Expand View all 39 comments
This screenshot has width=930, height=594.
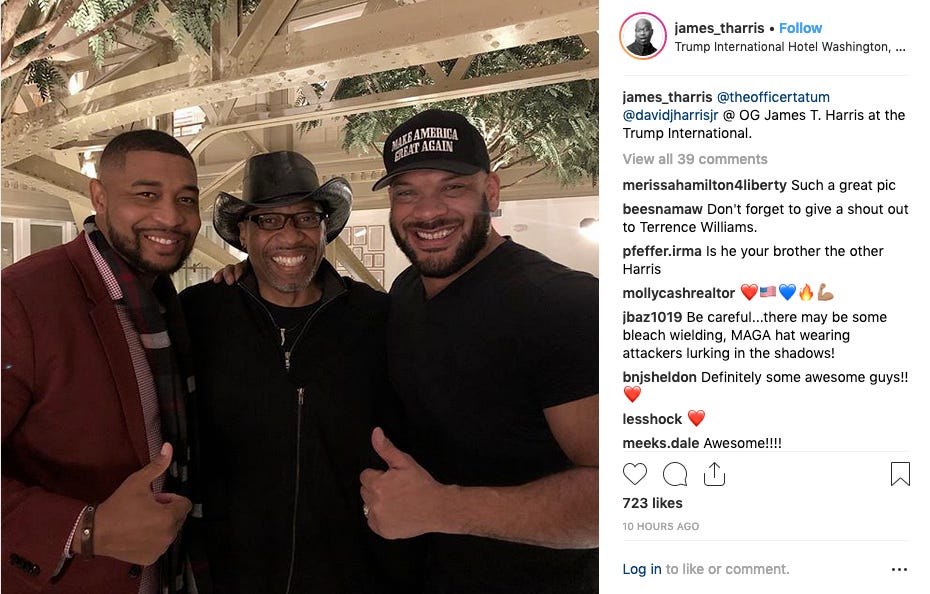(695, 159)
